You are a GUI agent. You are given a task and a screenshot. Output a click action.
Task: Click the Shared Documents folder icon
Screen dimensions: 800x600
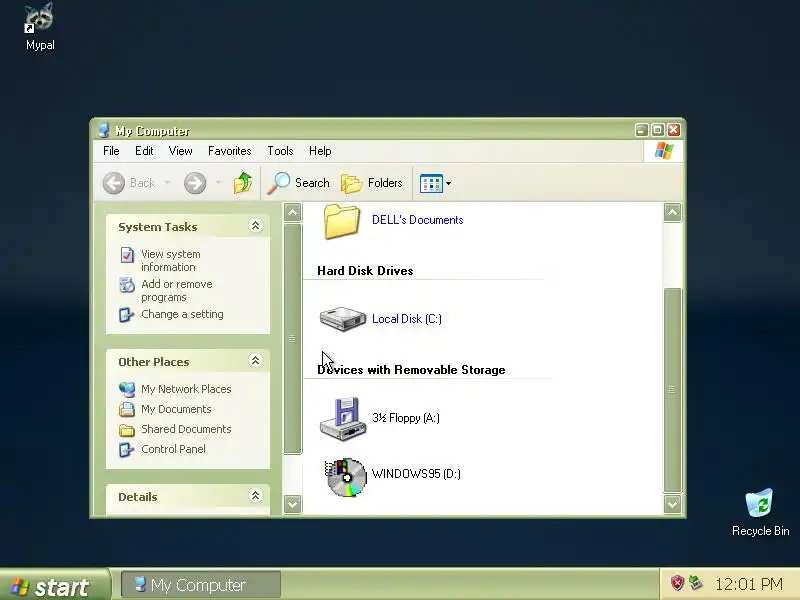127,430
